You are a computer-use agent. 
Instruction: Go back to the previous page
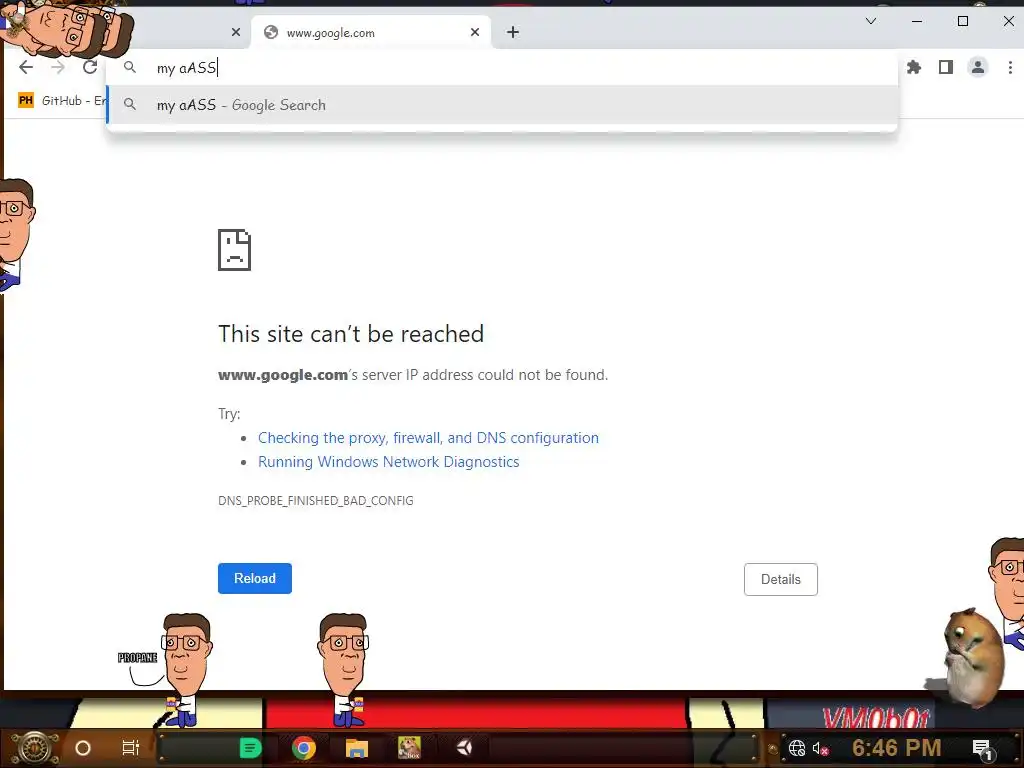(x=26, y=67)
